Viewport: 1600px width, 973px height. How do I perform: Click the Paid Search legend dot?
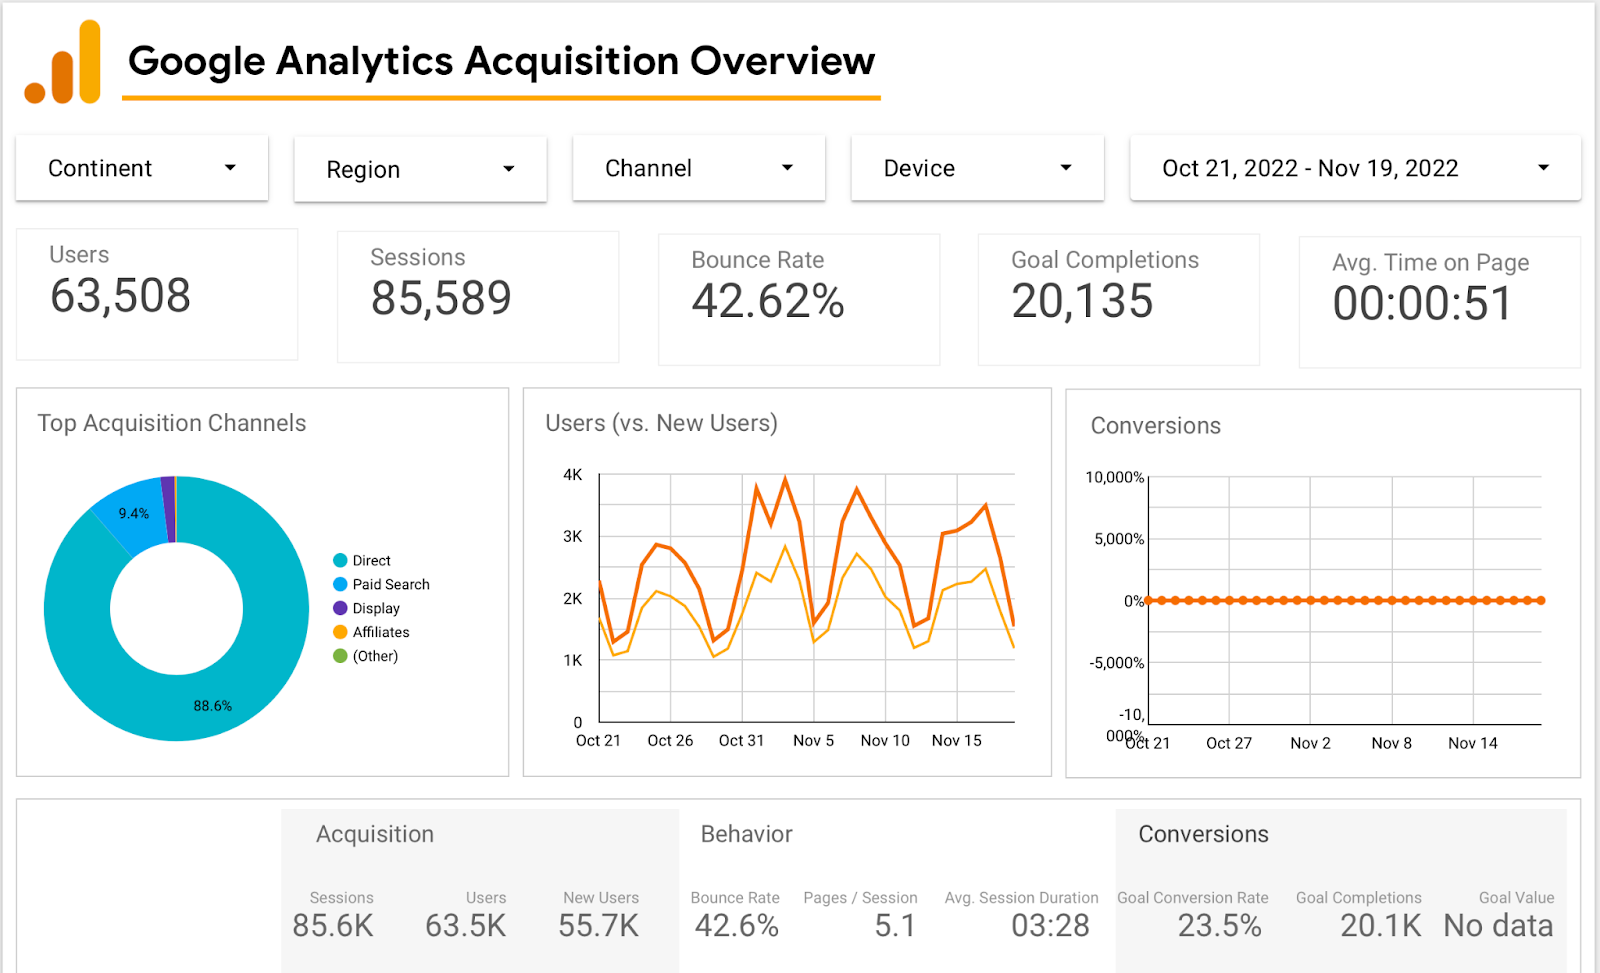pos(340,585)
